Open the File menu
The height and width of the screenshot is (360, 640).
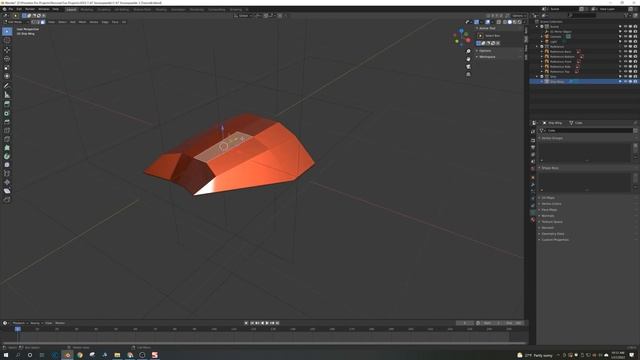(x=11, y=9)
